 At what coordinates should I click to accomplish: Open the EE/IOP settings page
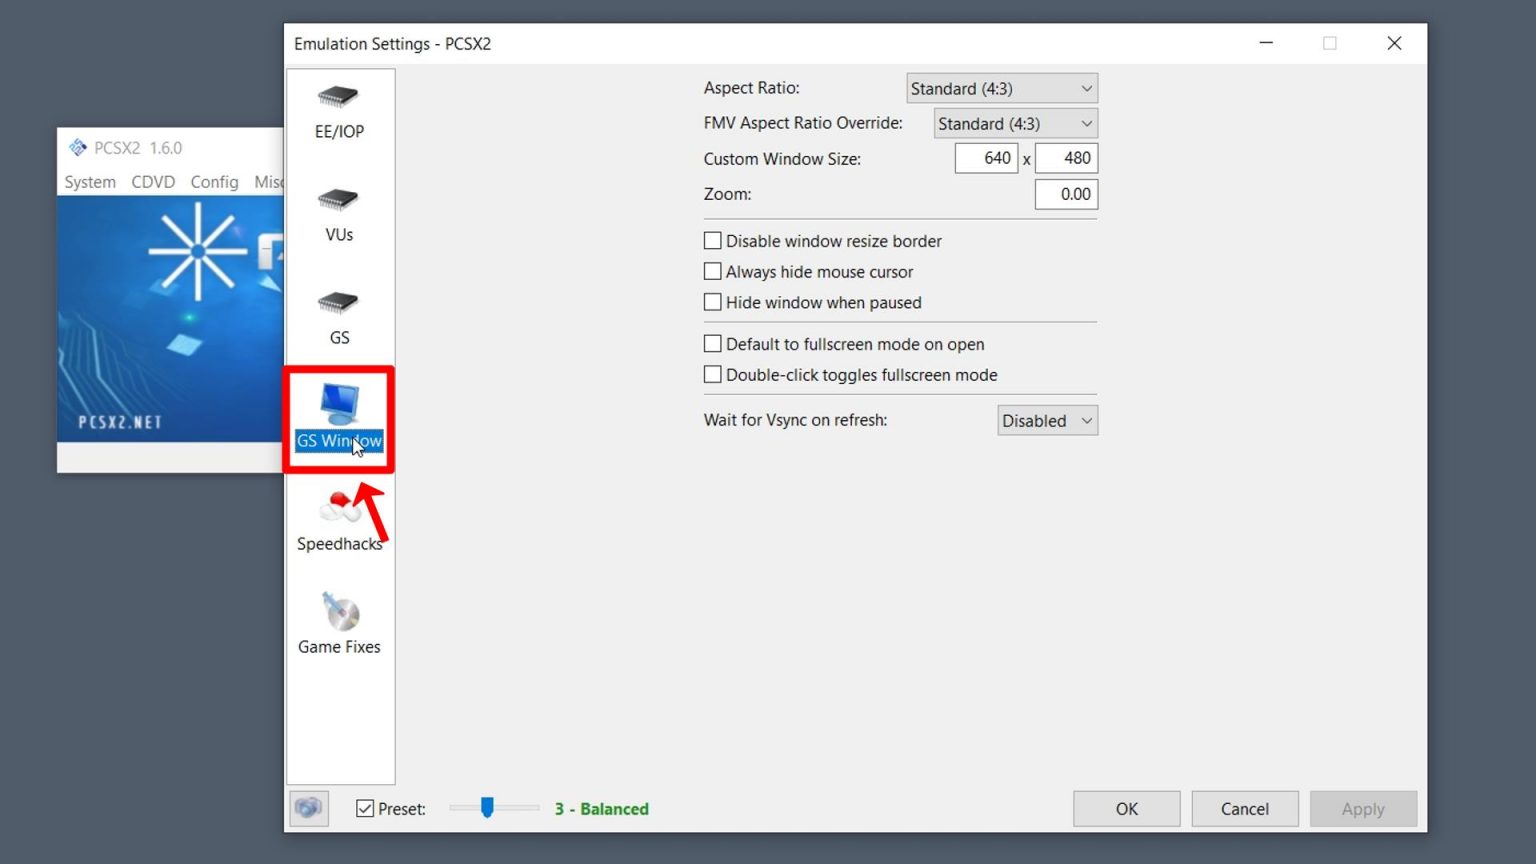click(339, 111)
